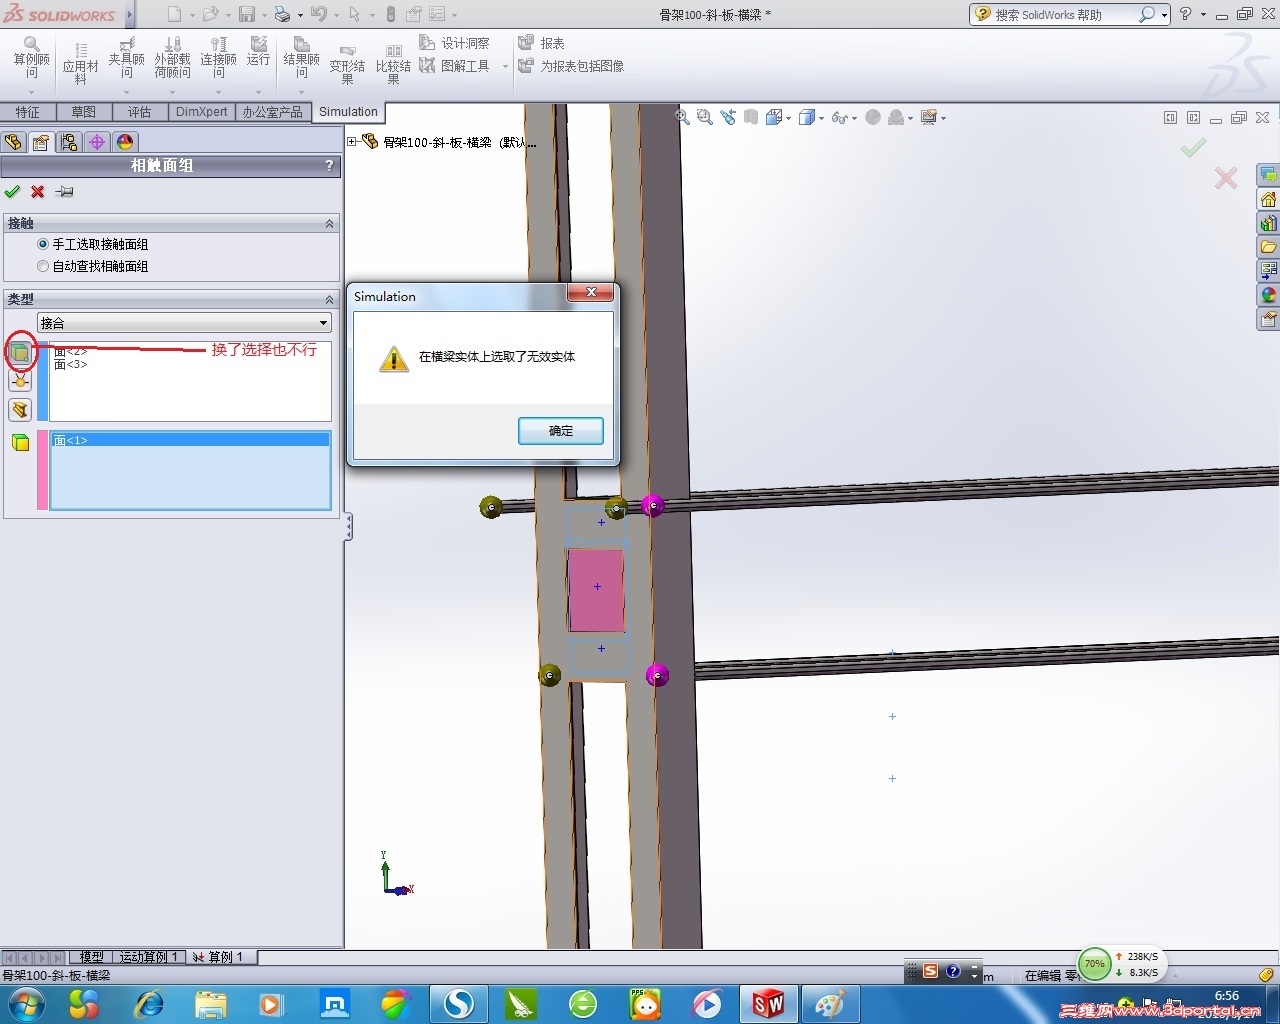Click the Save icon in the title toolbar

pos(246,14)
